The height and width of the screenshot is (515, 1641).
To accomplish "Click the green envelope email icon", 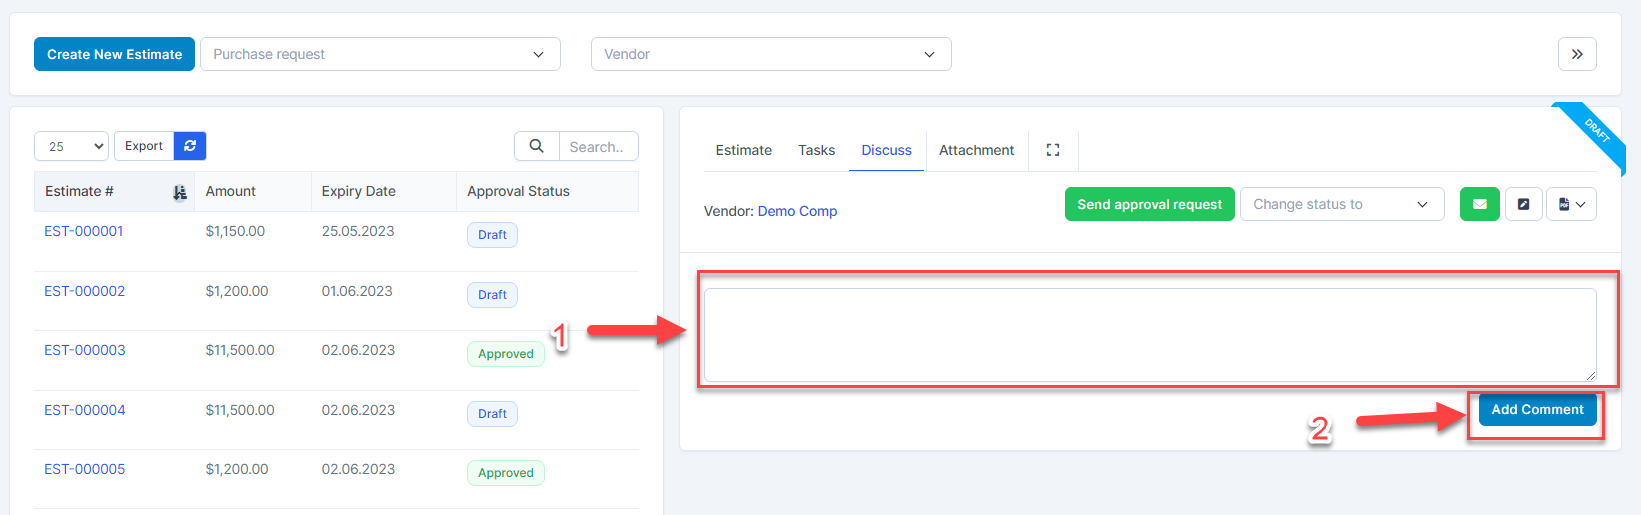I will coord(1479,204).
